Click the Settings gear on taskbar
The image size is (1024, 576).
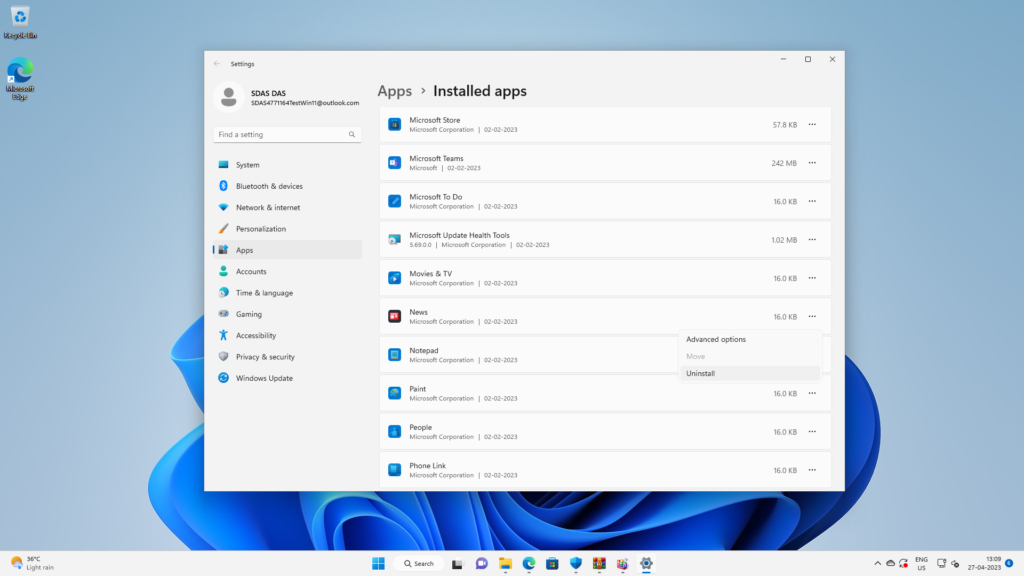(646, 564)
